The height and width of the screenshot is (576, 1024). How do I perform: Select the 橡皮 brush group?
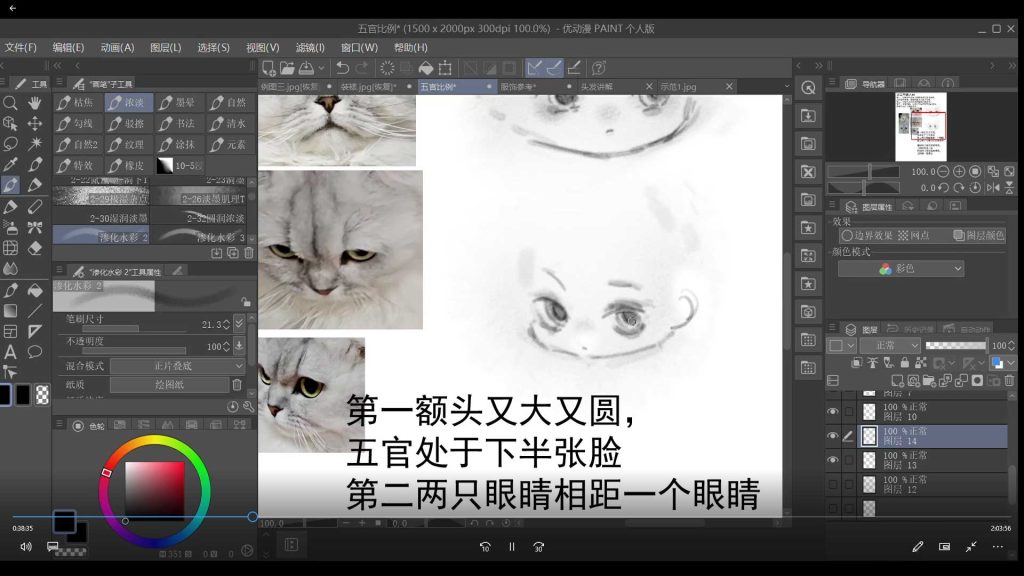pos(127,165)
